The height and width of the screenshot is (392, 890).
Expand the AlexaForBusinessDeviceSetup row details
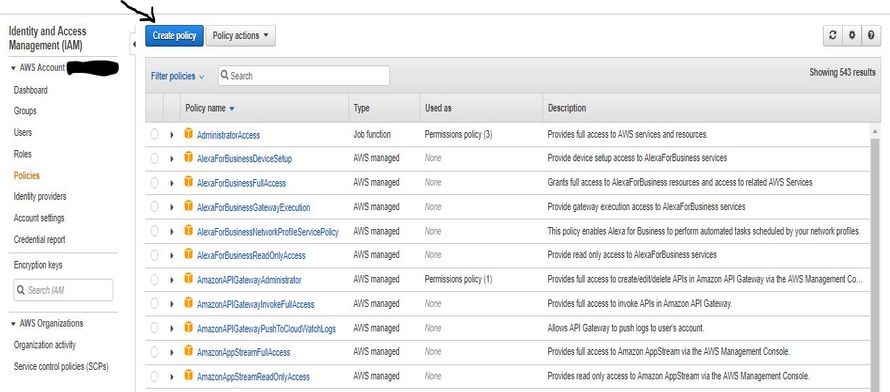pyautogui.click(x=171, y=159)
